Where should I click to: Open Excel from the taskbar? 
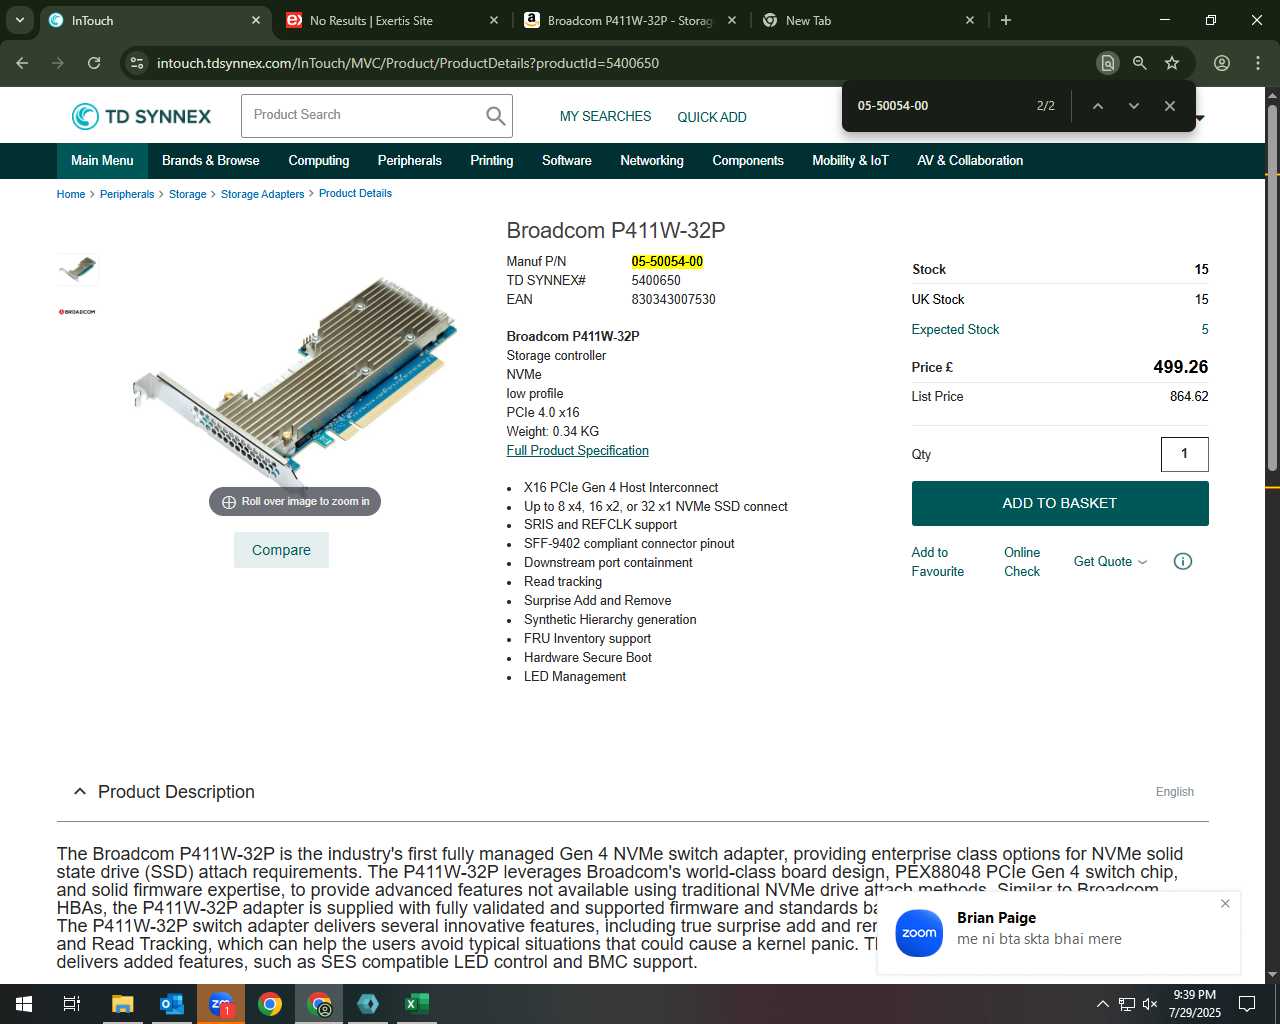pyautogui.click(x=417, y=1004)
